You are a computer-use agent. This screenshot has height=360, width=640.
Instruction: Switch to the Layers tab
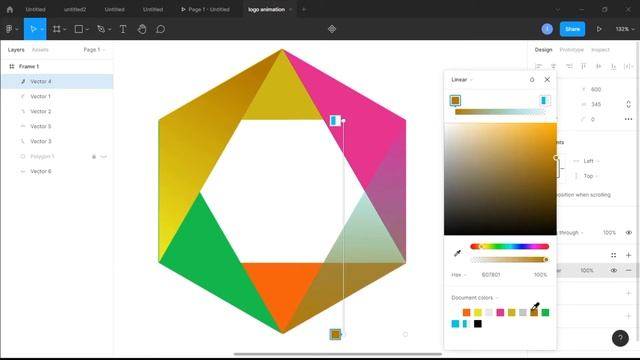tap(16, 50)
